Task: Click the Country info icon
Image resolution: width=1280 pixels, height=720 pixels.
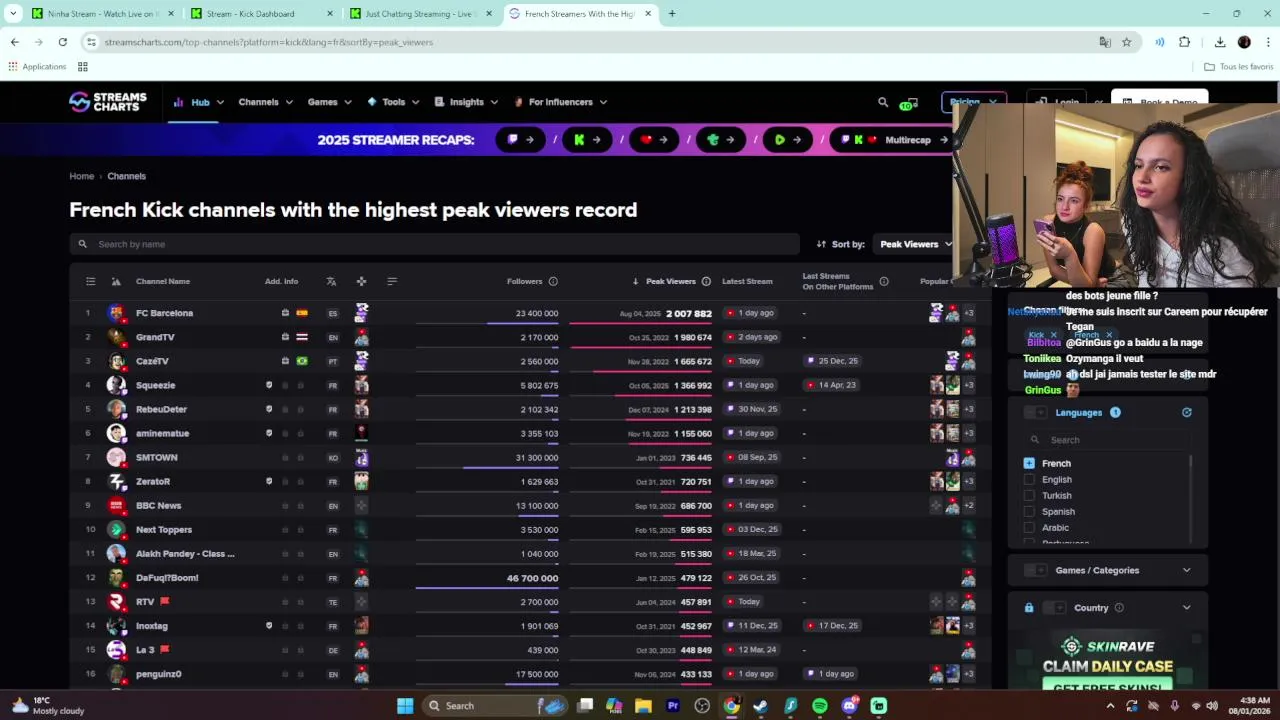Action: coord(1119,608)
